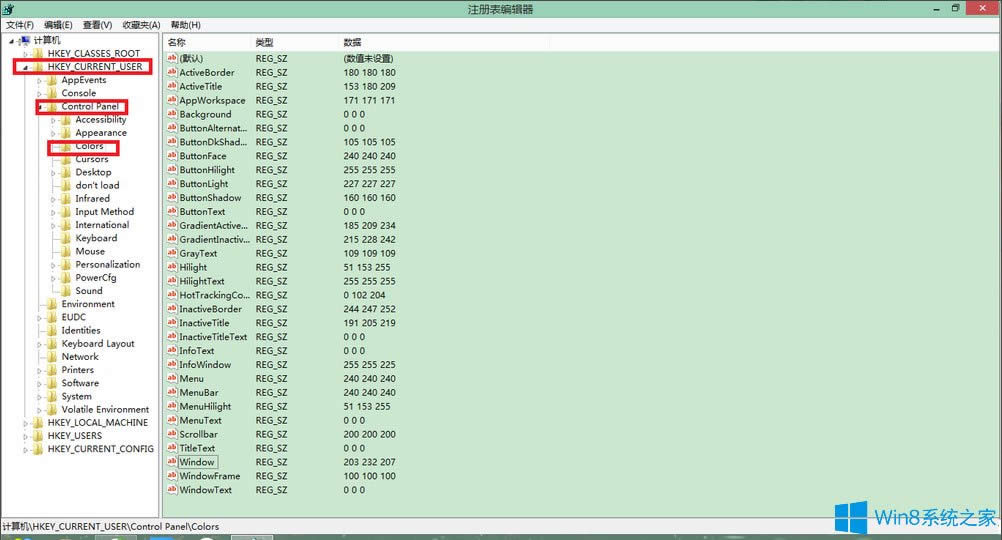1002x540 pixels.
Task: Open the 文件(F) menu
Action: click(x=20, y=24)
